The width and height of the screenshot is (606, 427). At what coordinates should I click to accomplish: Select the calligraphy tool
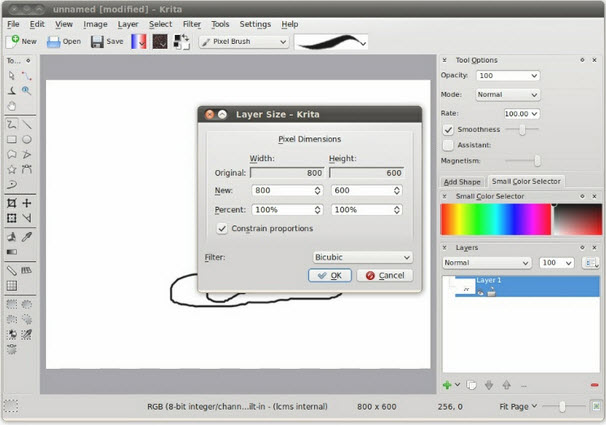(x=12, y=91)
